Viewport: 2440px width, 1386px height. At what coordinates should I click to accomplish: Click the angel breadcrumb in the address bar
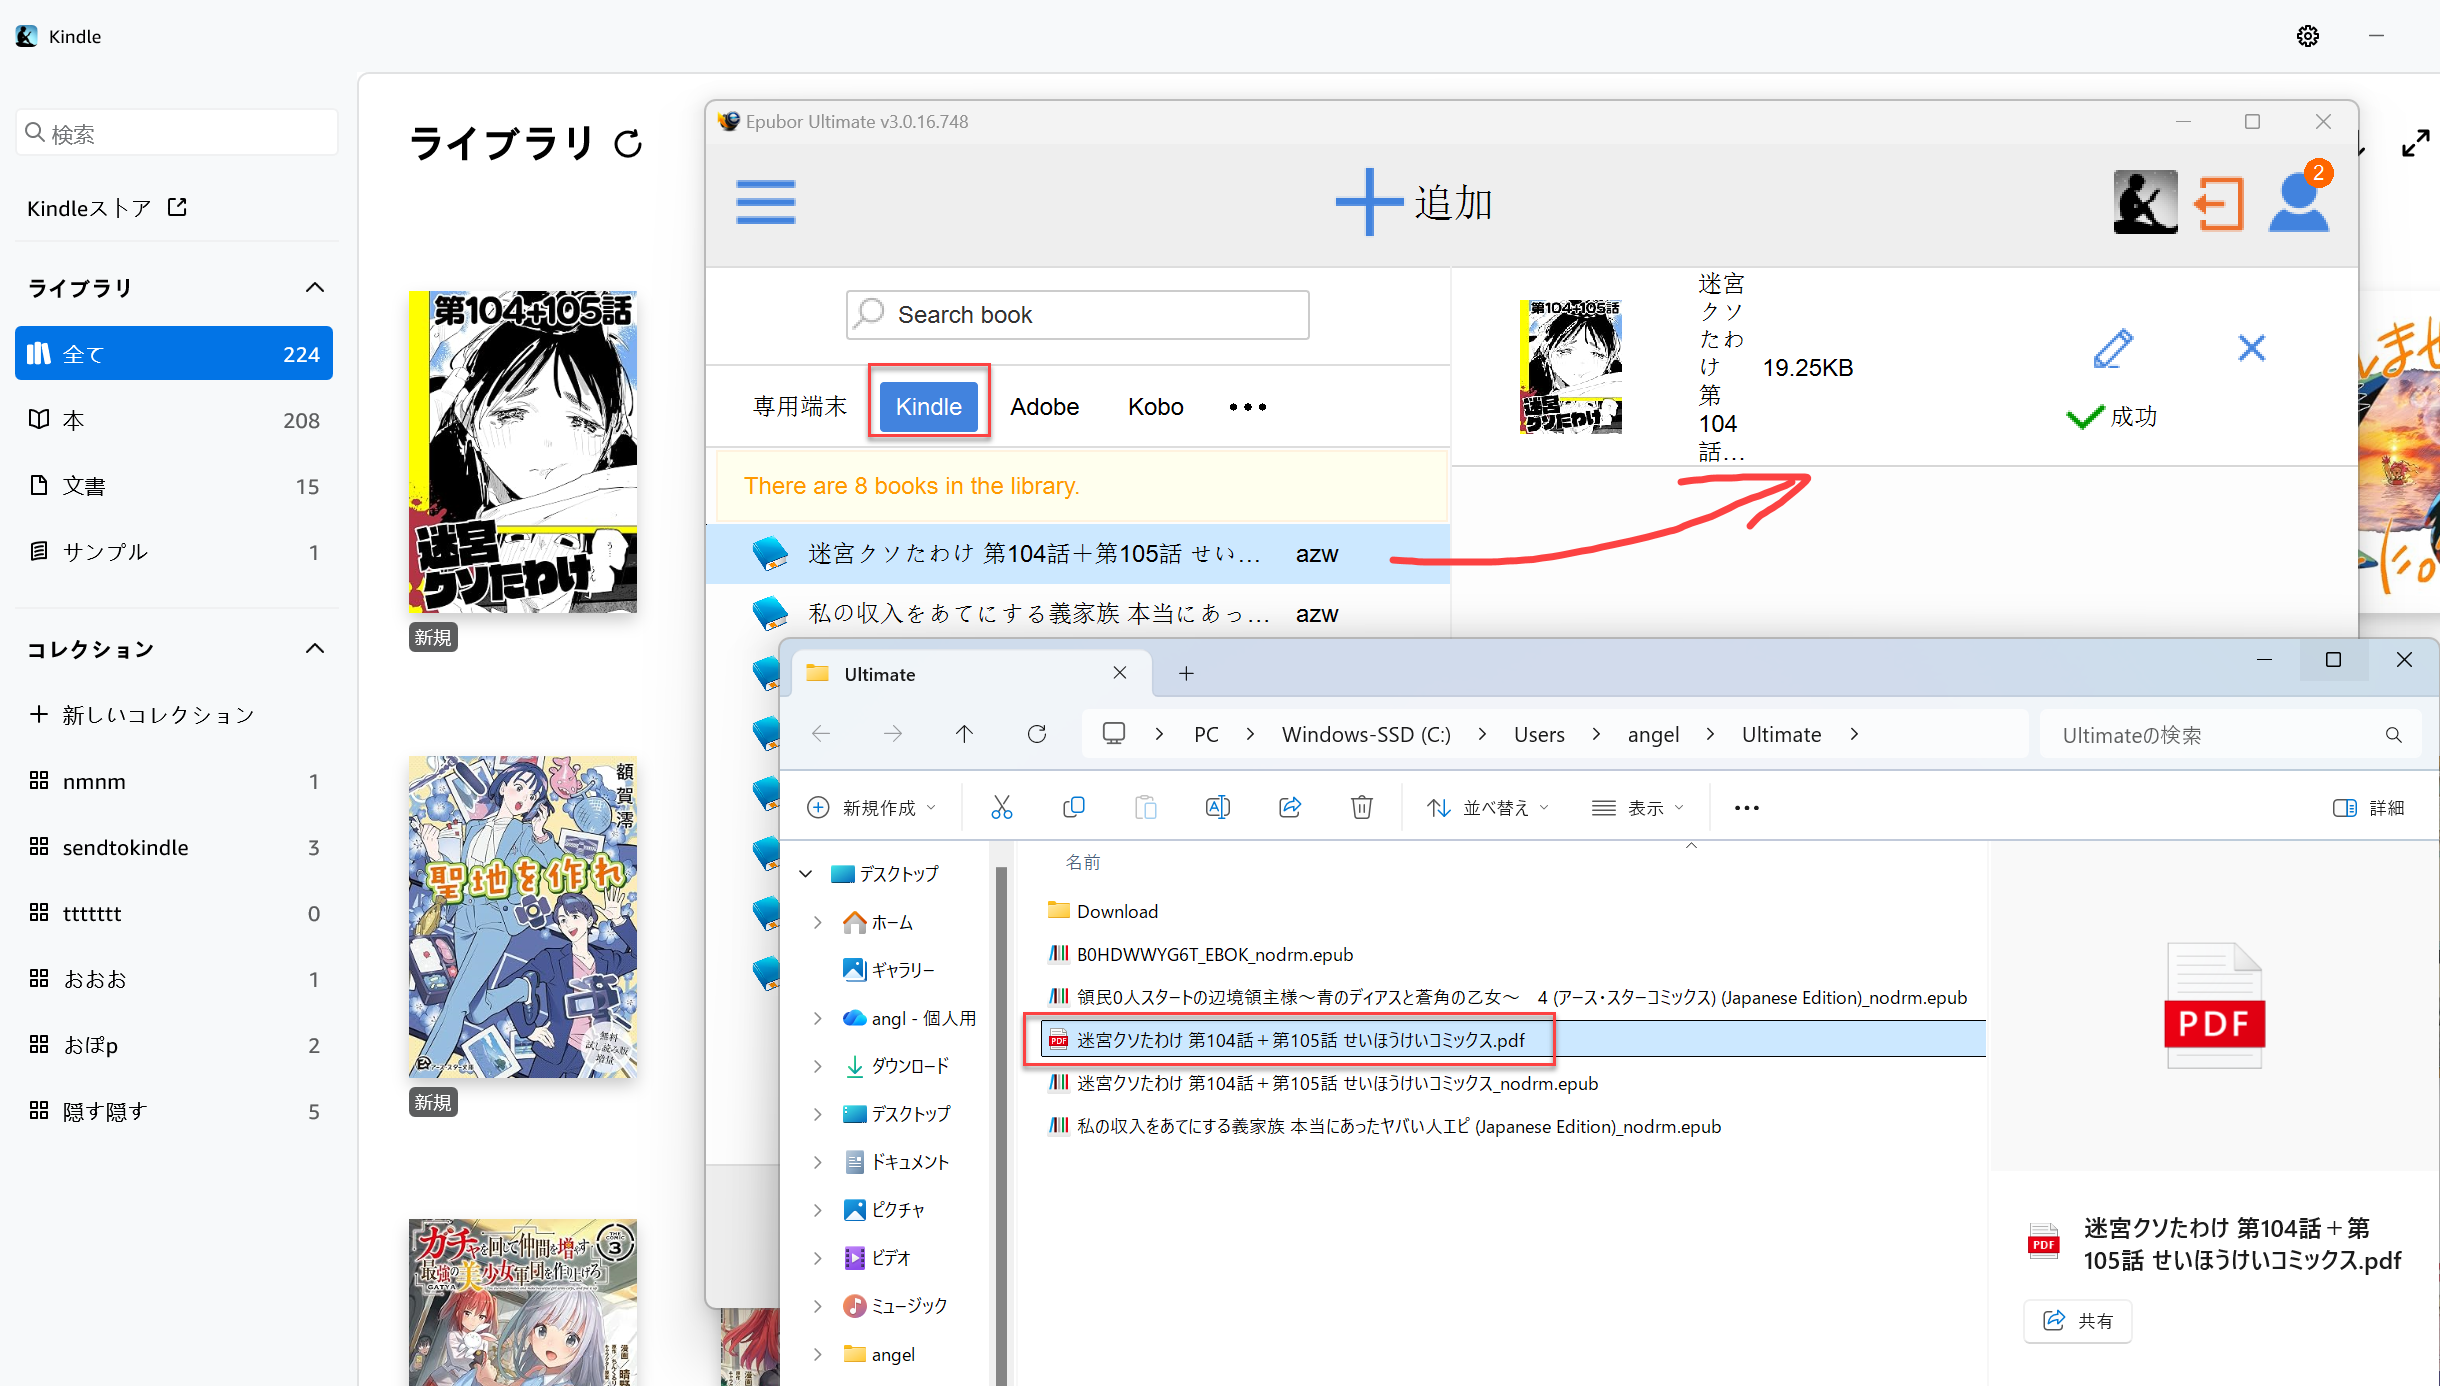1653,734
